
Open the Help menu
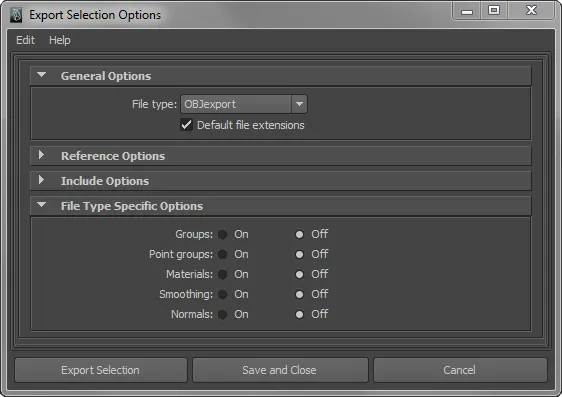[59, 40]
